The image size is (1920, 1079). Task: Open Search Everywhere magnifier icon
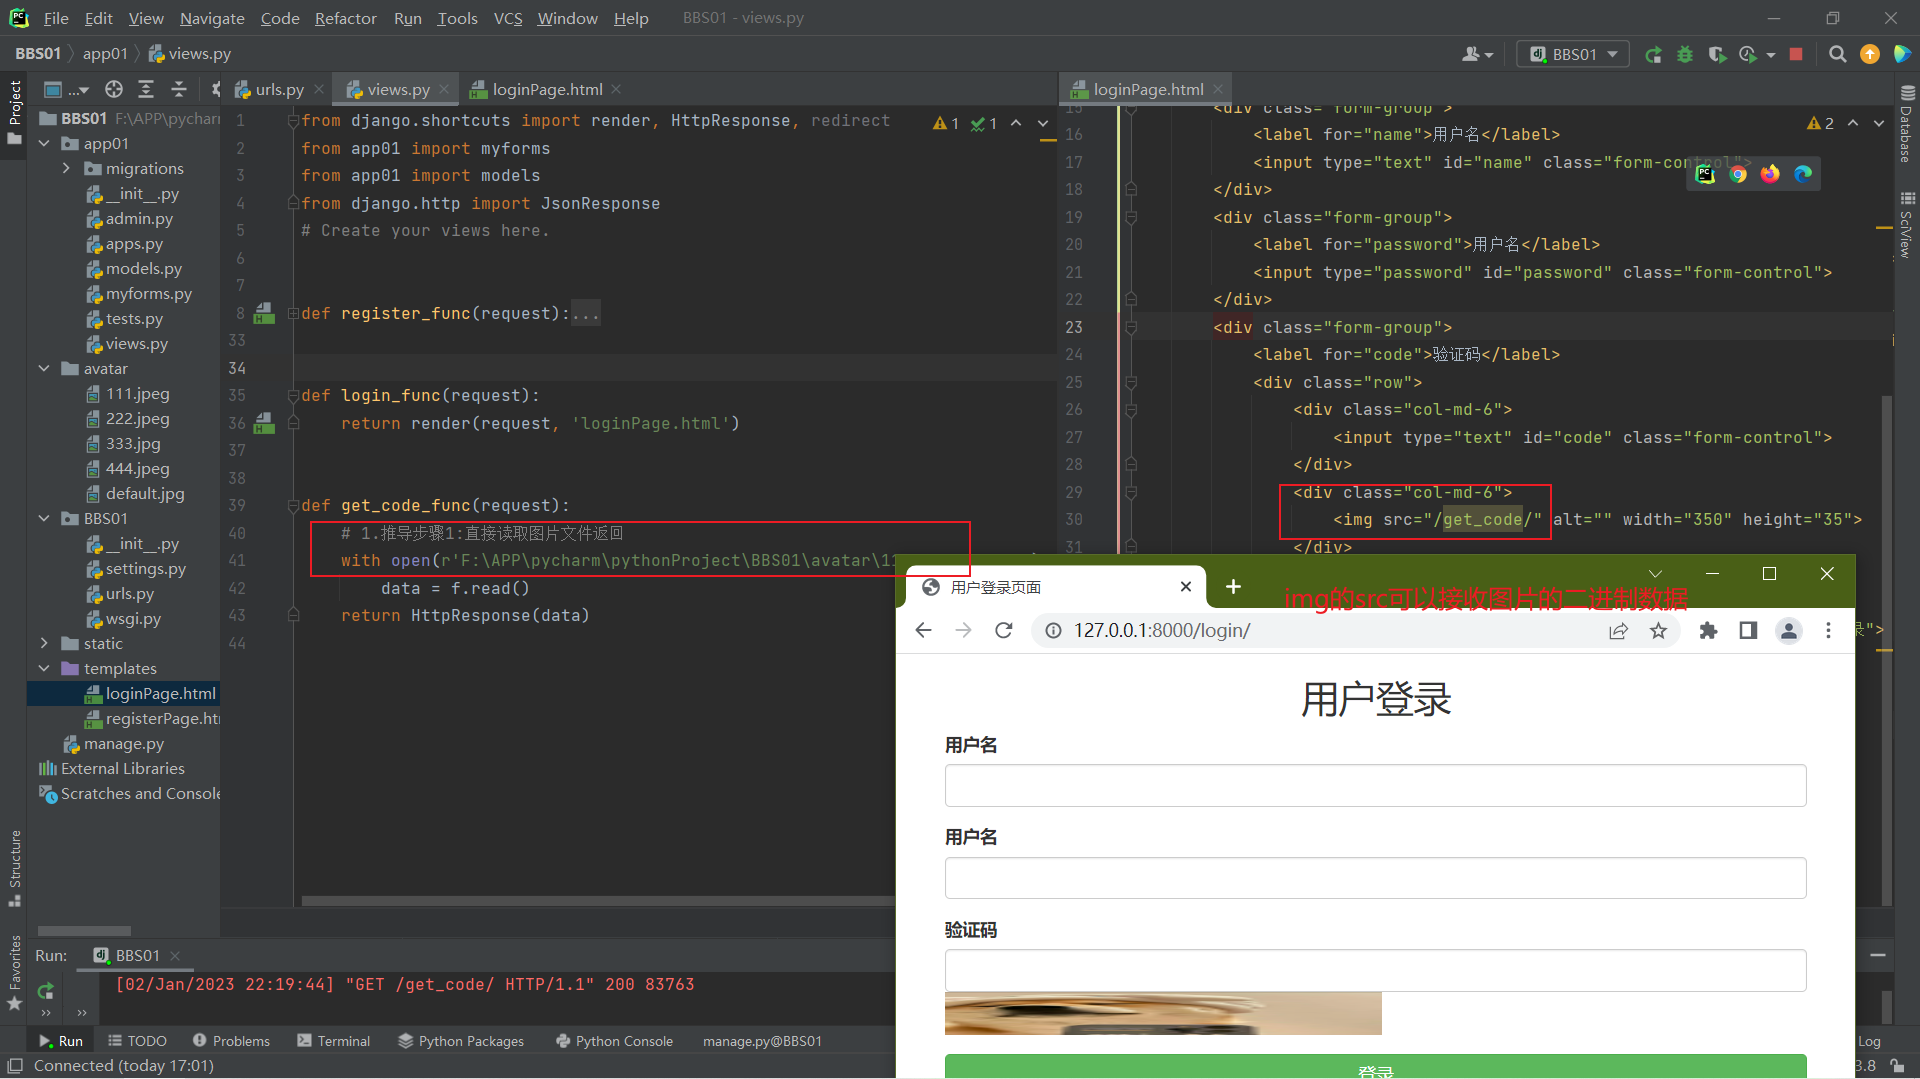1837,55
